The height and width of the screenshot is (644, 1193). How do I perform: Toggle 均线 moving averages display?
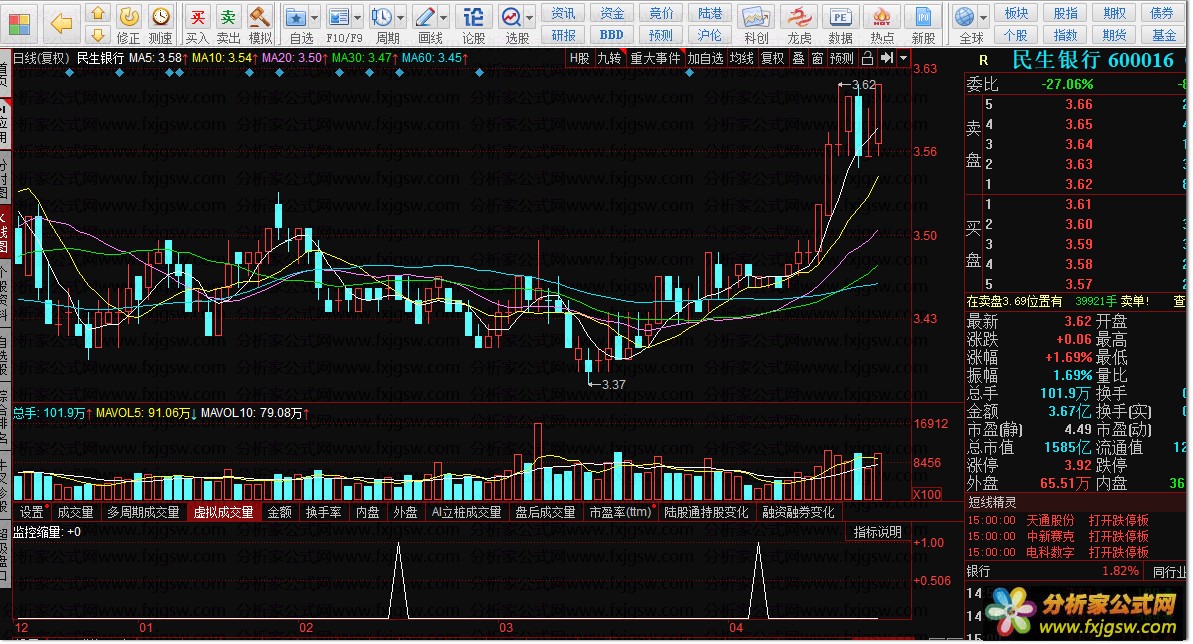(742, 58)
